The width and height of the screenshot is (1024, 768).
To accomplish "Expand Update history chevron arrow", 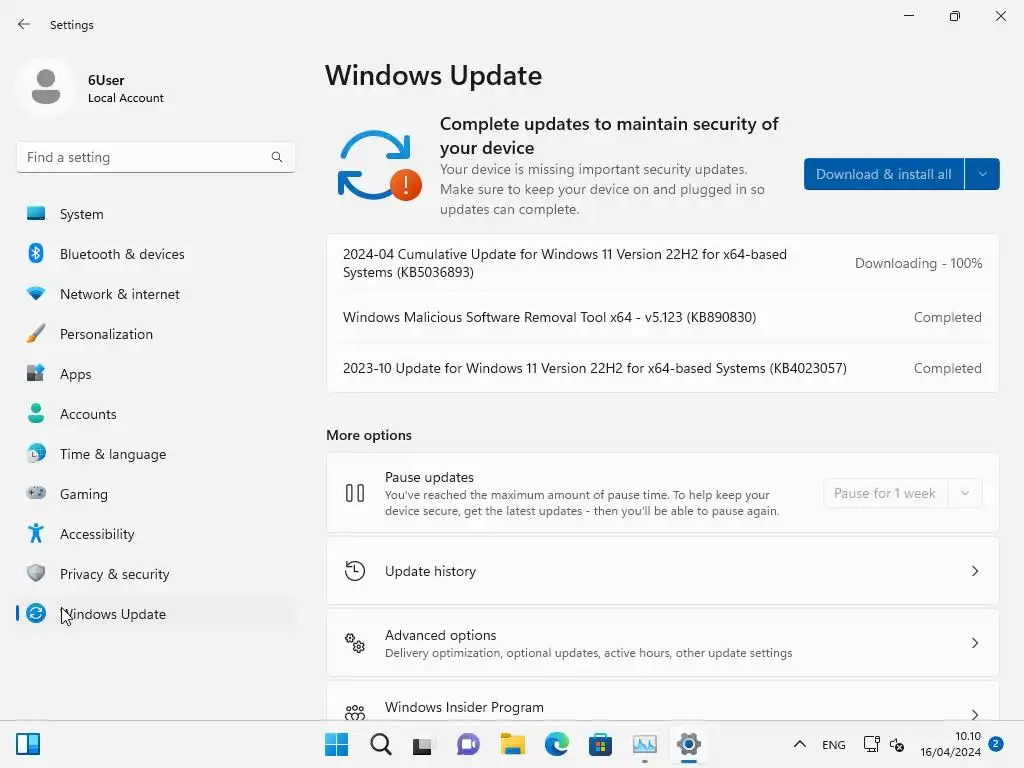I will pos(975,571).
